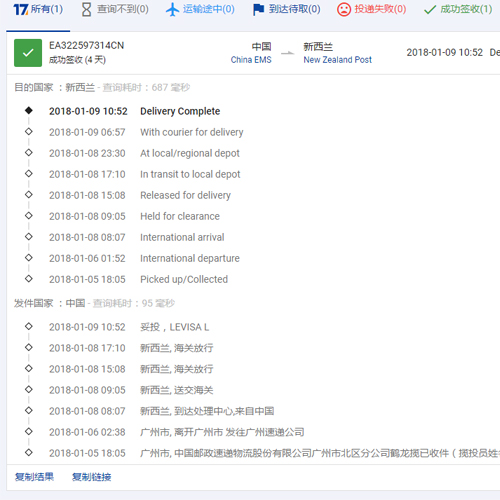Screen dimensions: 500x500
Task: Click 复制链接 to copy link
Action: pos(92,477)
